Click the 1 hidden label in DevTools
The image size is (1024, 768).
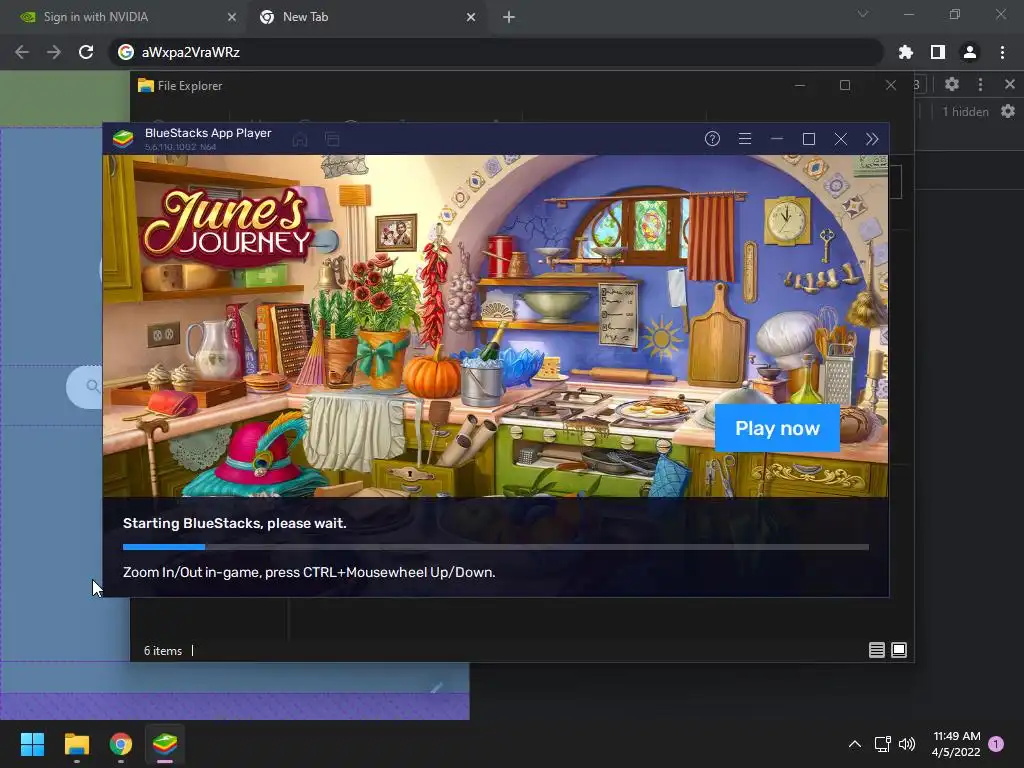tap(965, 112)
